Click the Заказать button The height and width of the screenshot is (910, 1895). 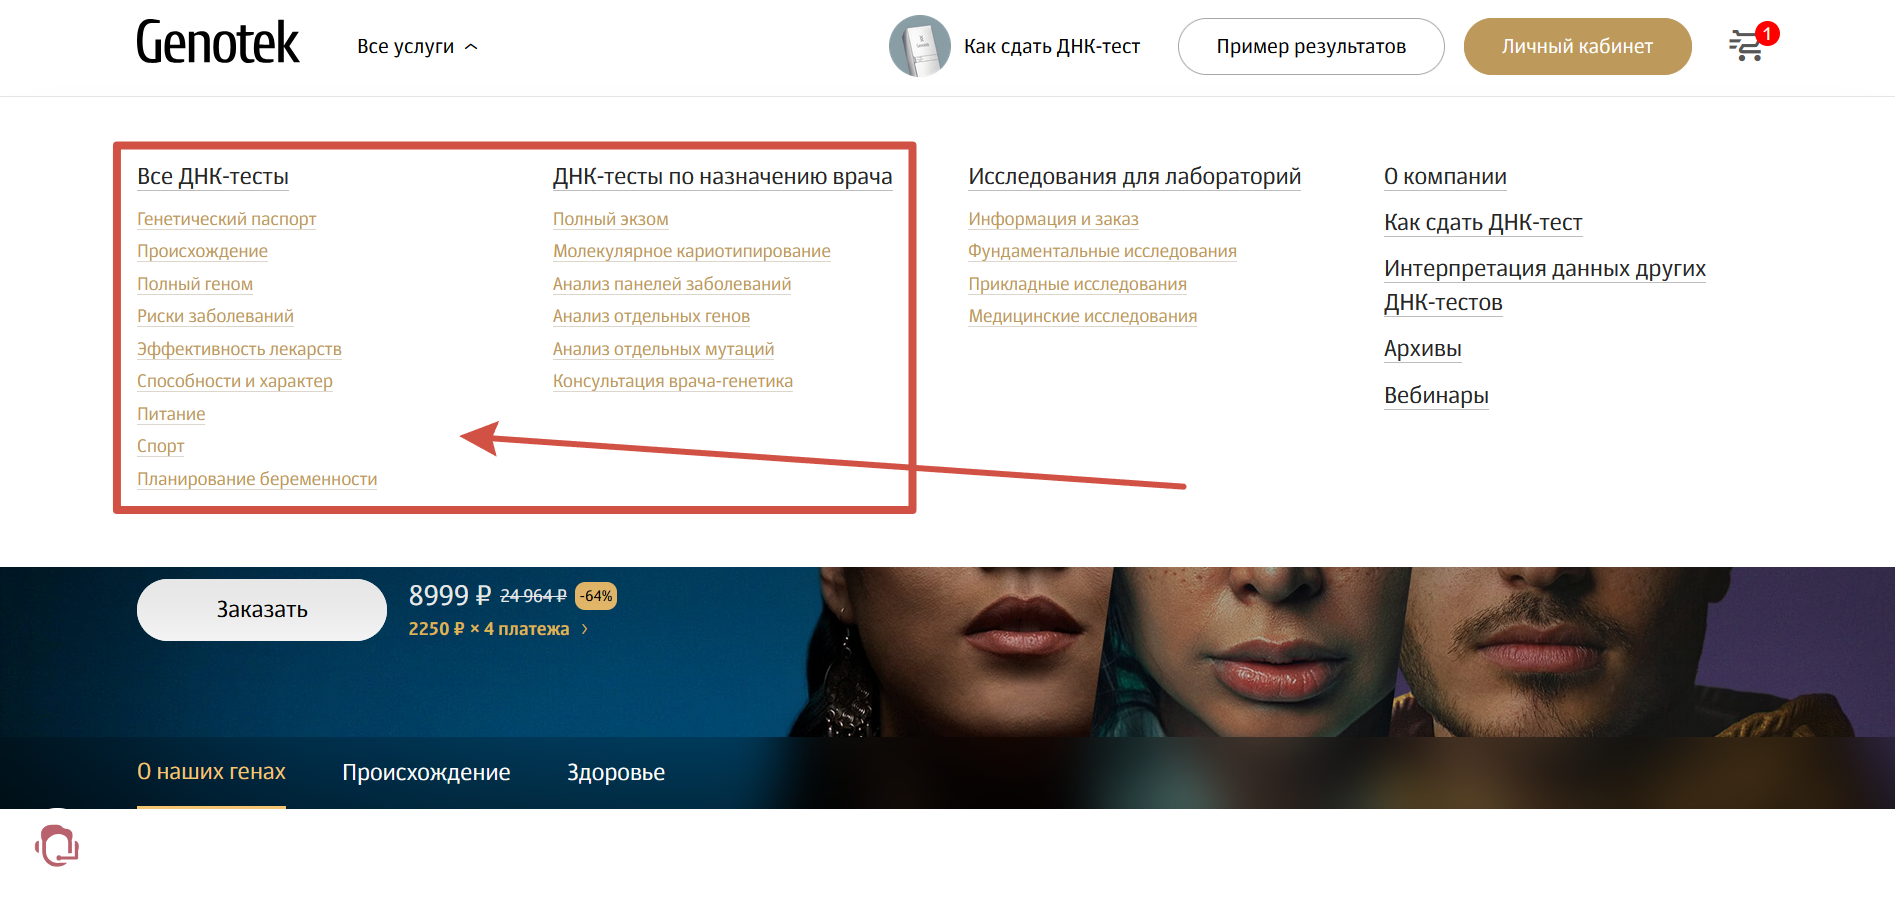tap(262, 610)
